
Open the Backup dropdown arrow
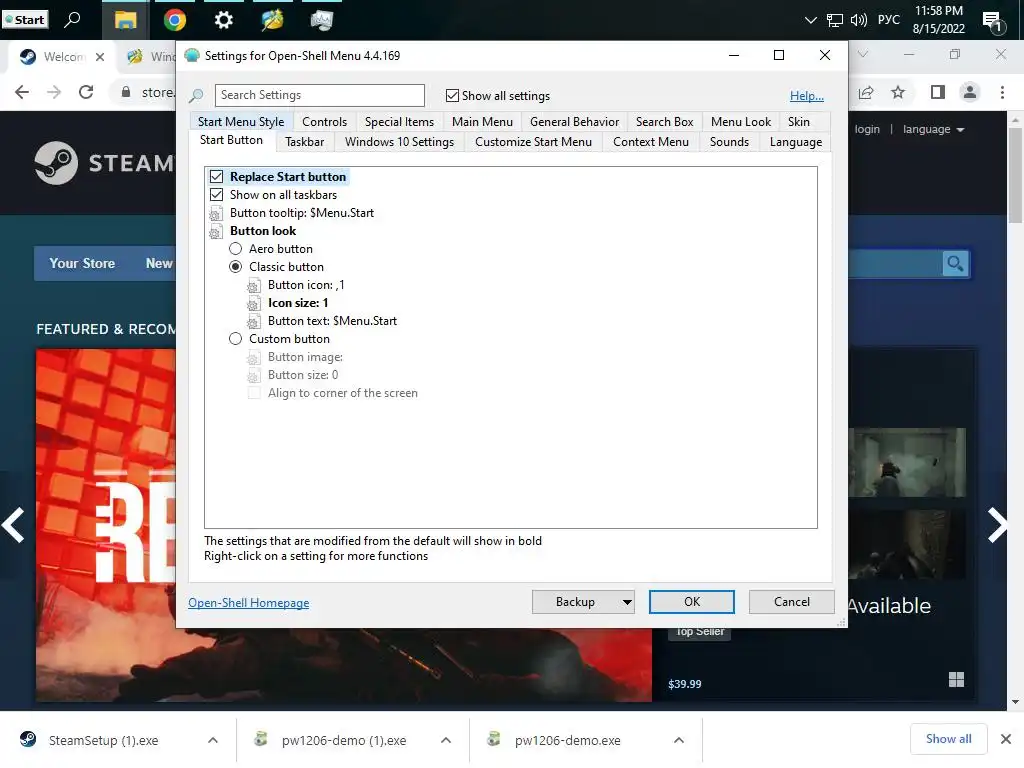click(x=626, y=602)
